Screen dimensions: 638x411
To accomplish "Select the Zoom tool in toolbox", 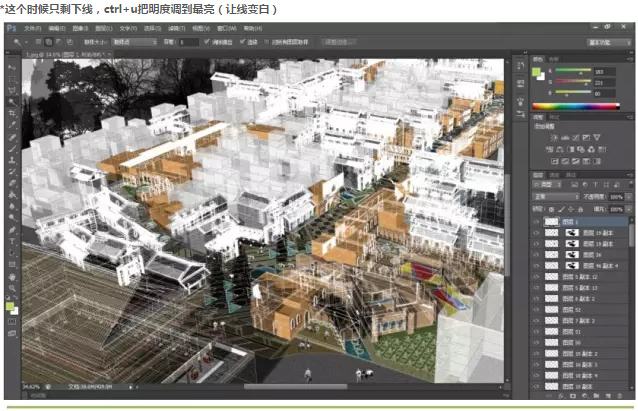I will click(12, 289).
